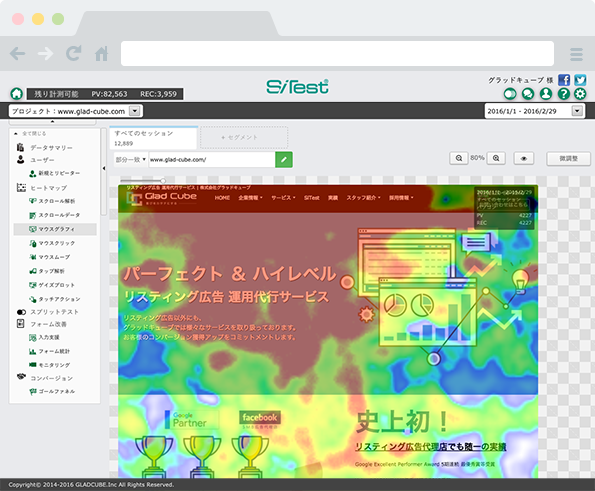This screenshot has height=491, width=595.
Task: Open the help question mark icon
Action: pos(564,94)
